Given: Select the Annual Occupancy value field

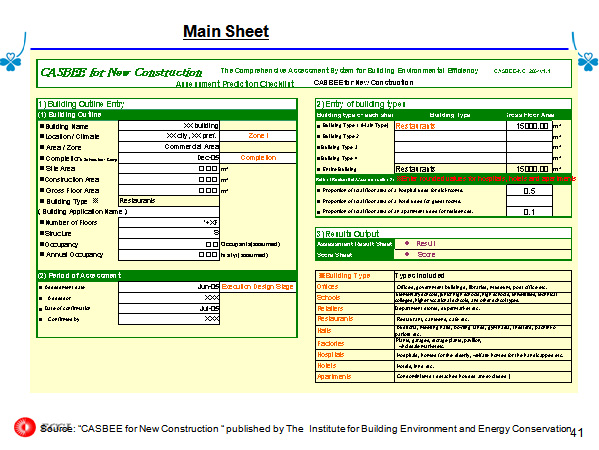Looking at the screenshot, I should pyautogui.click(x=169, y=255).
